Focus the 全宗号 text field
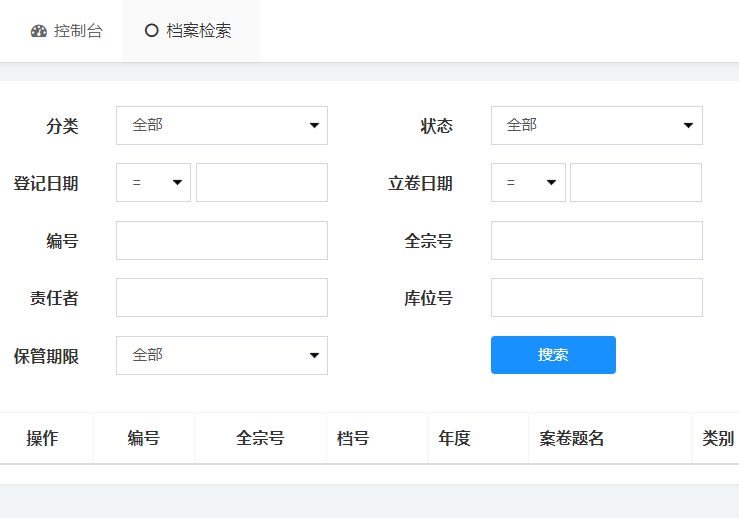 597,240
